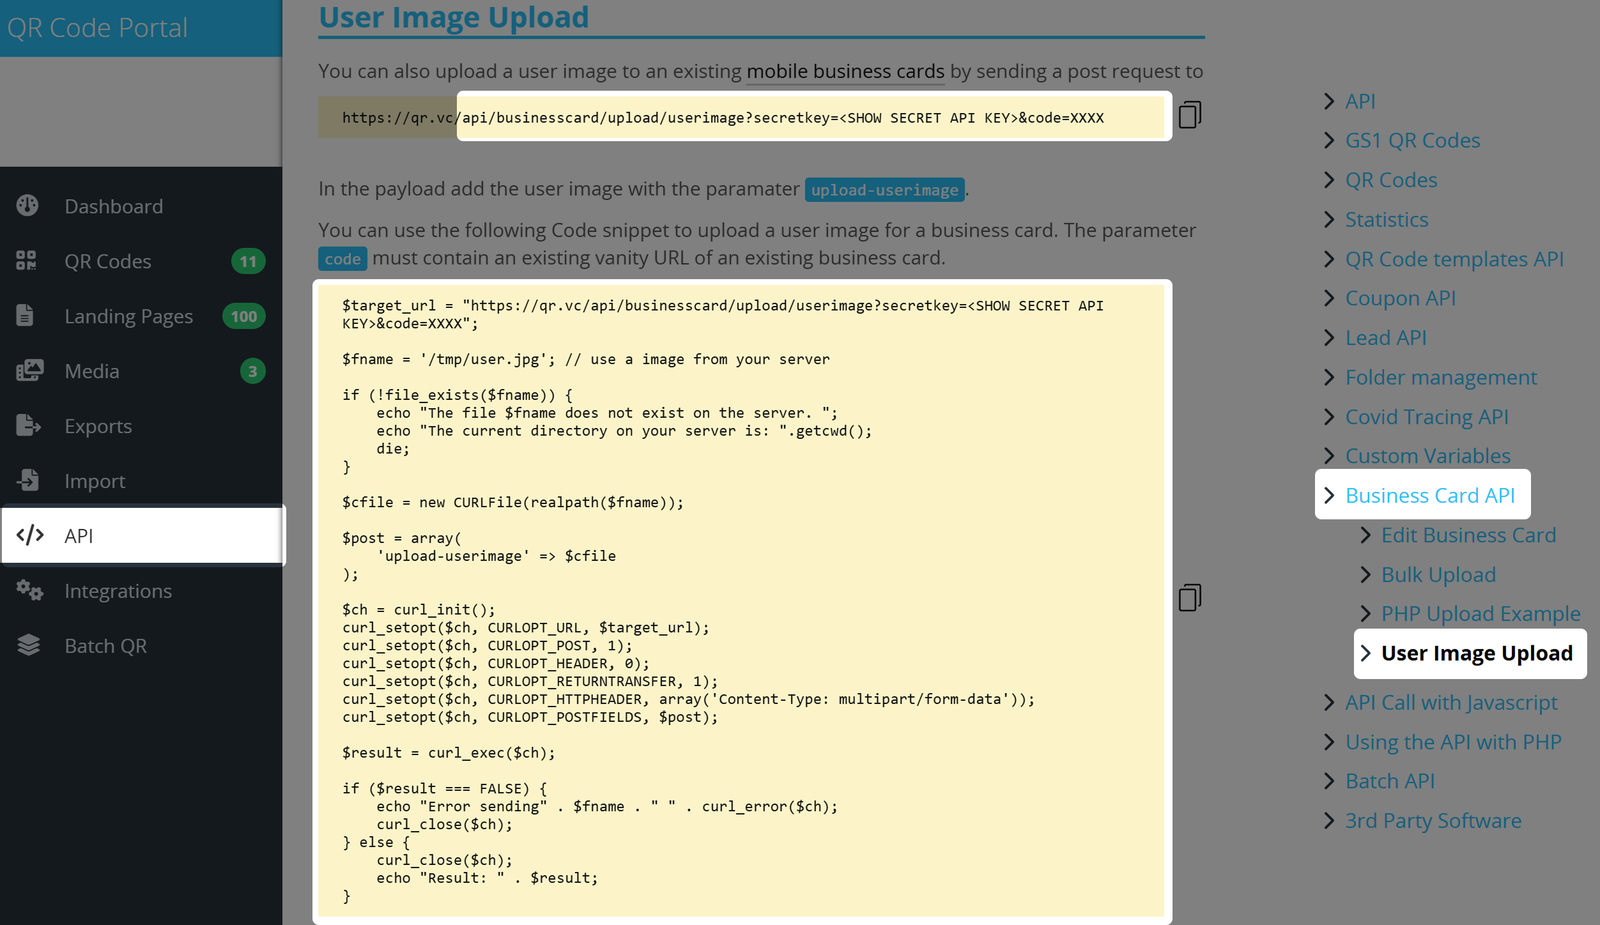Viewport: 1600px width, 925px height.
Task: Click the Media images icon
Action: pyautogui.click(x=29, y=371)
